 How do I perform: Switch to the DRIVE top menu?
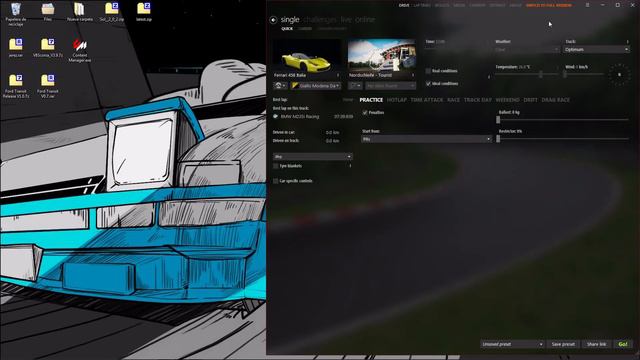[404, 5]
